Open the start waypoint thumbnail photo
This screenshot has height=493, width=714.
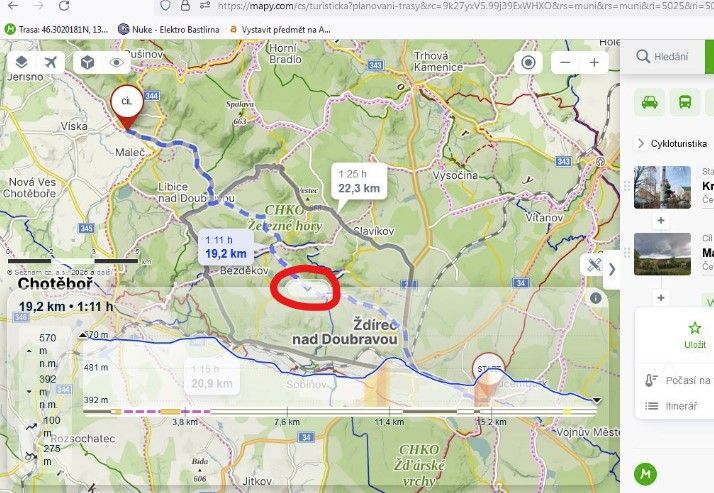point(663,187)
